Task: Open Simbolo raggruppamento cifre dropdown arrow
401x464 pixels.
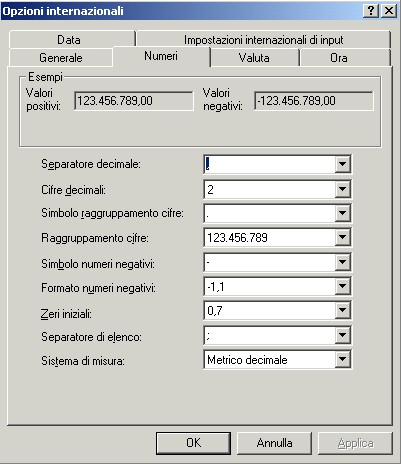Action: tap(342, 213)
